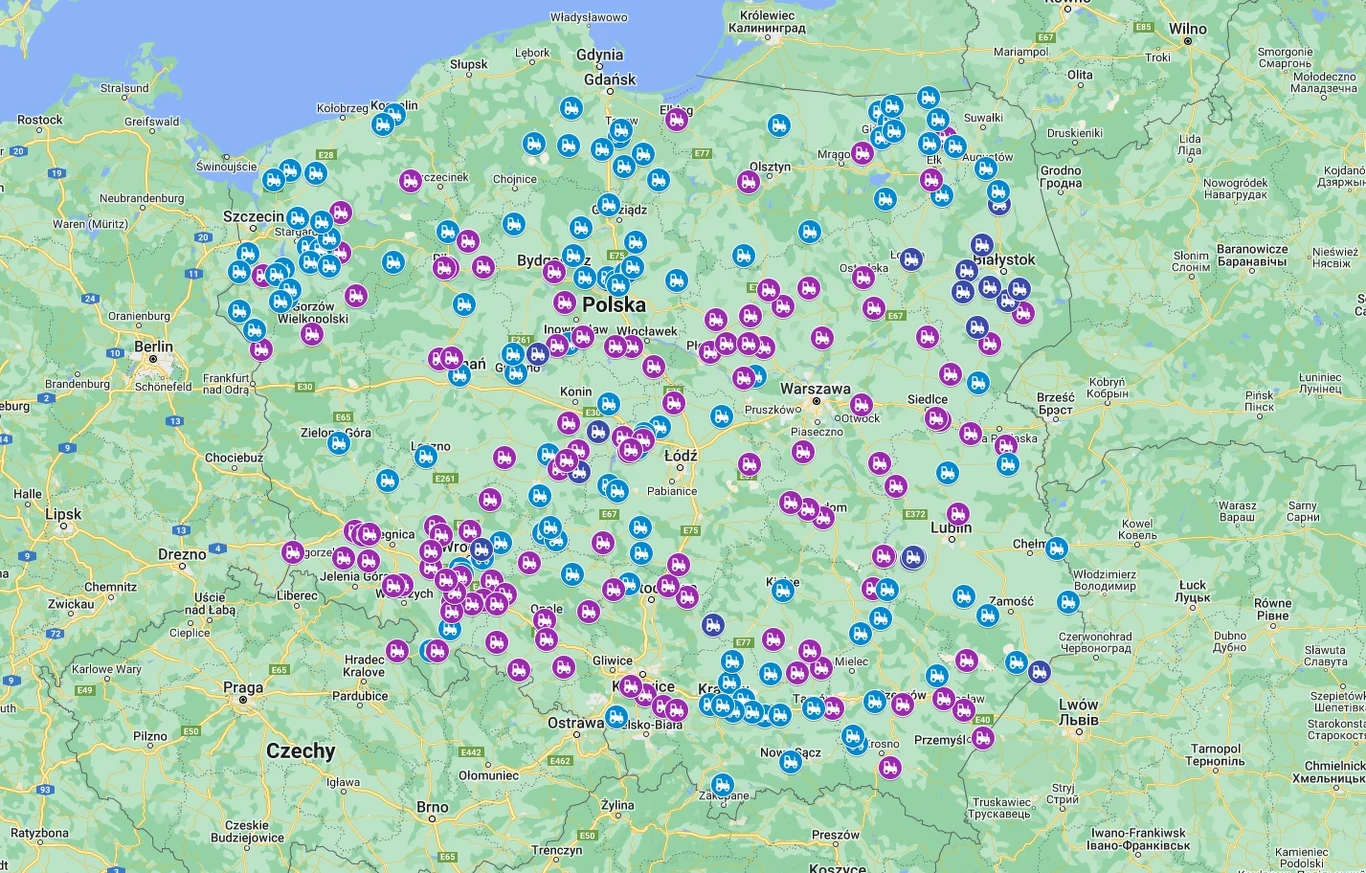
Task: Select the purple tractor marker below Krosno
Action: pos(889,767)
